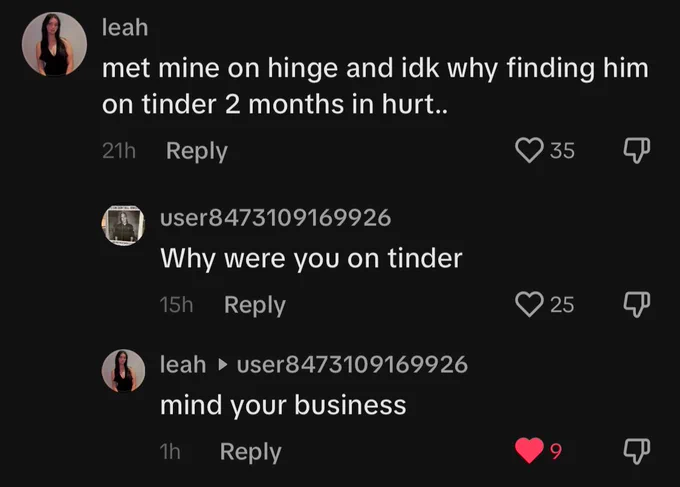
Task: Select the 35 like count
Action: (562, 151)
